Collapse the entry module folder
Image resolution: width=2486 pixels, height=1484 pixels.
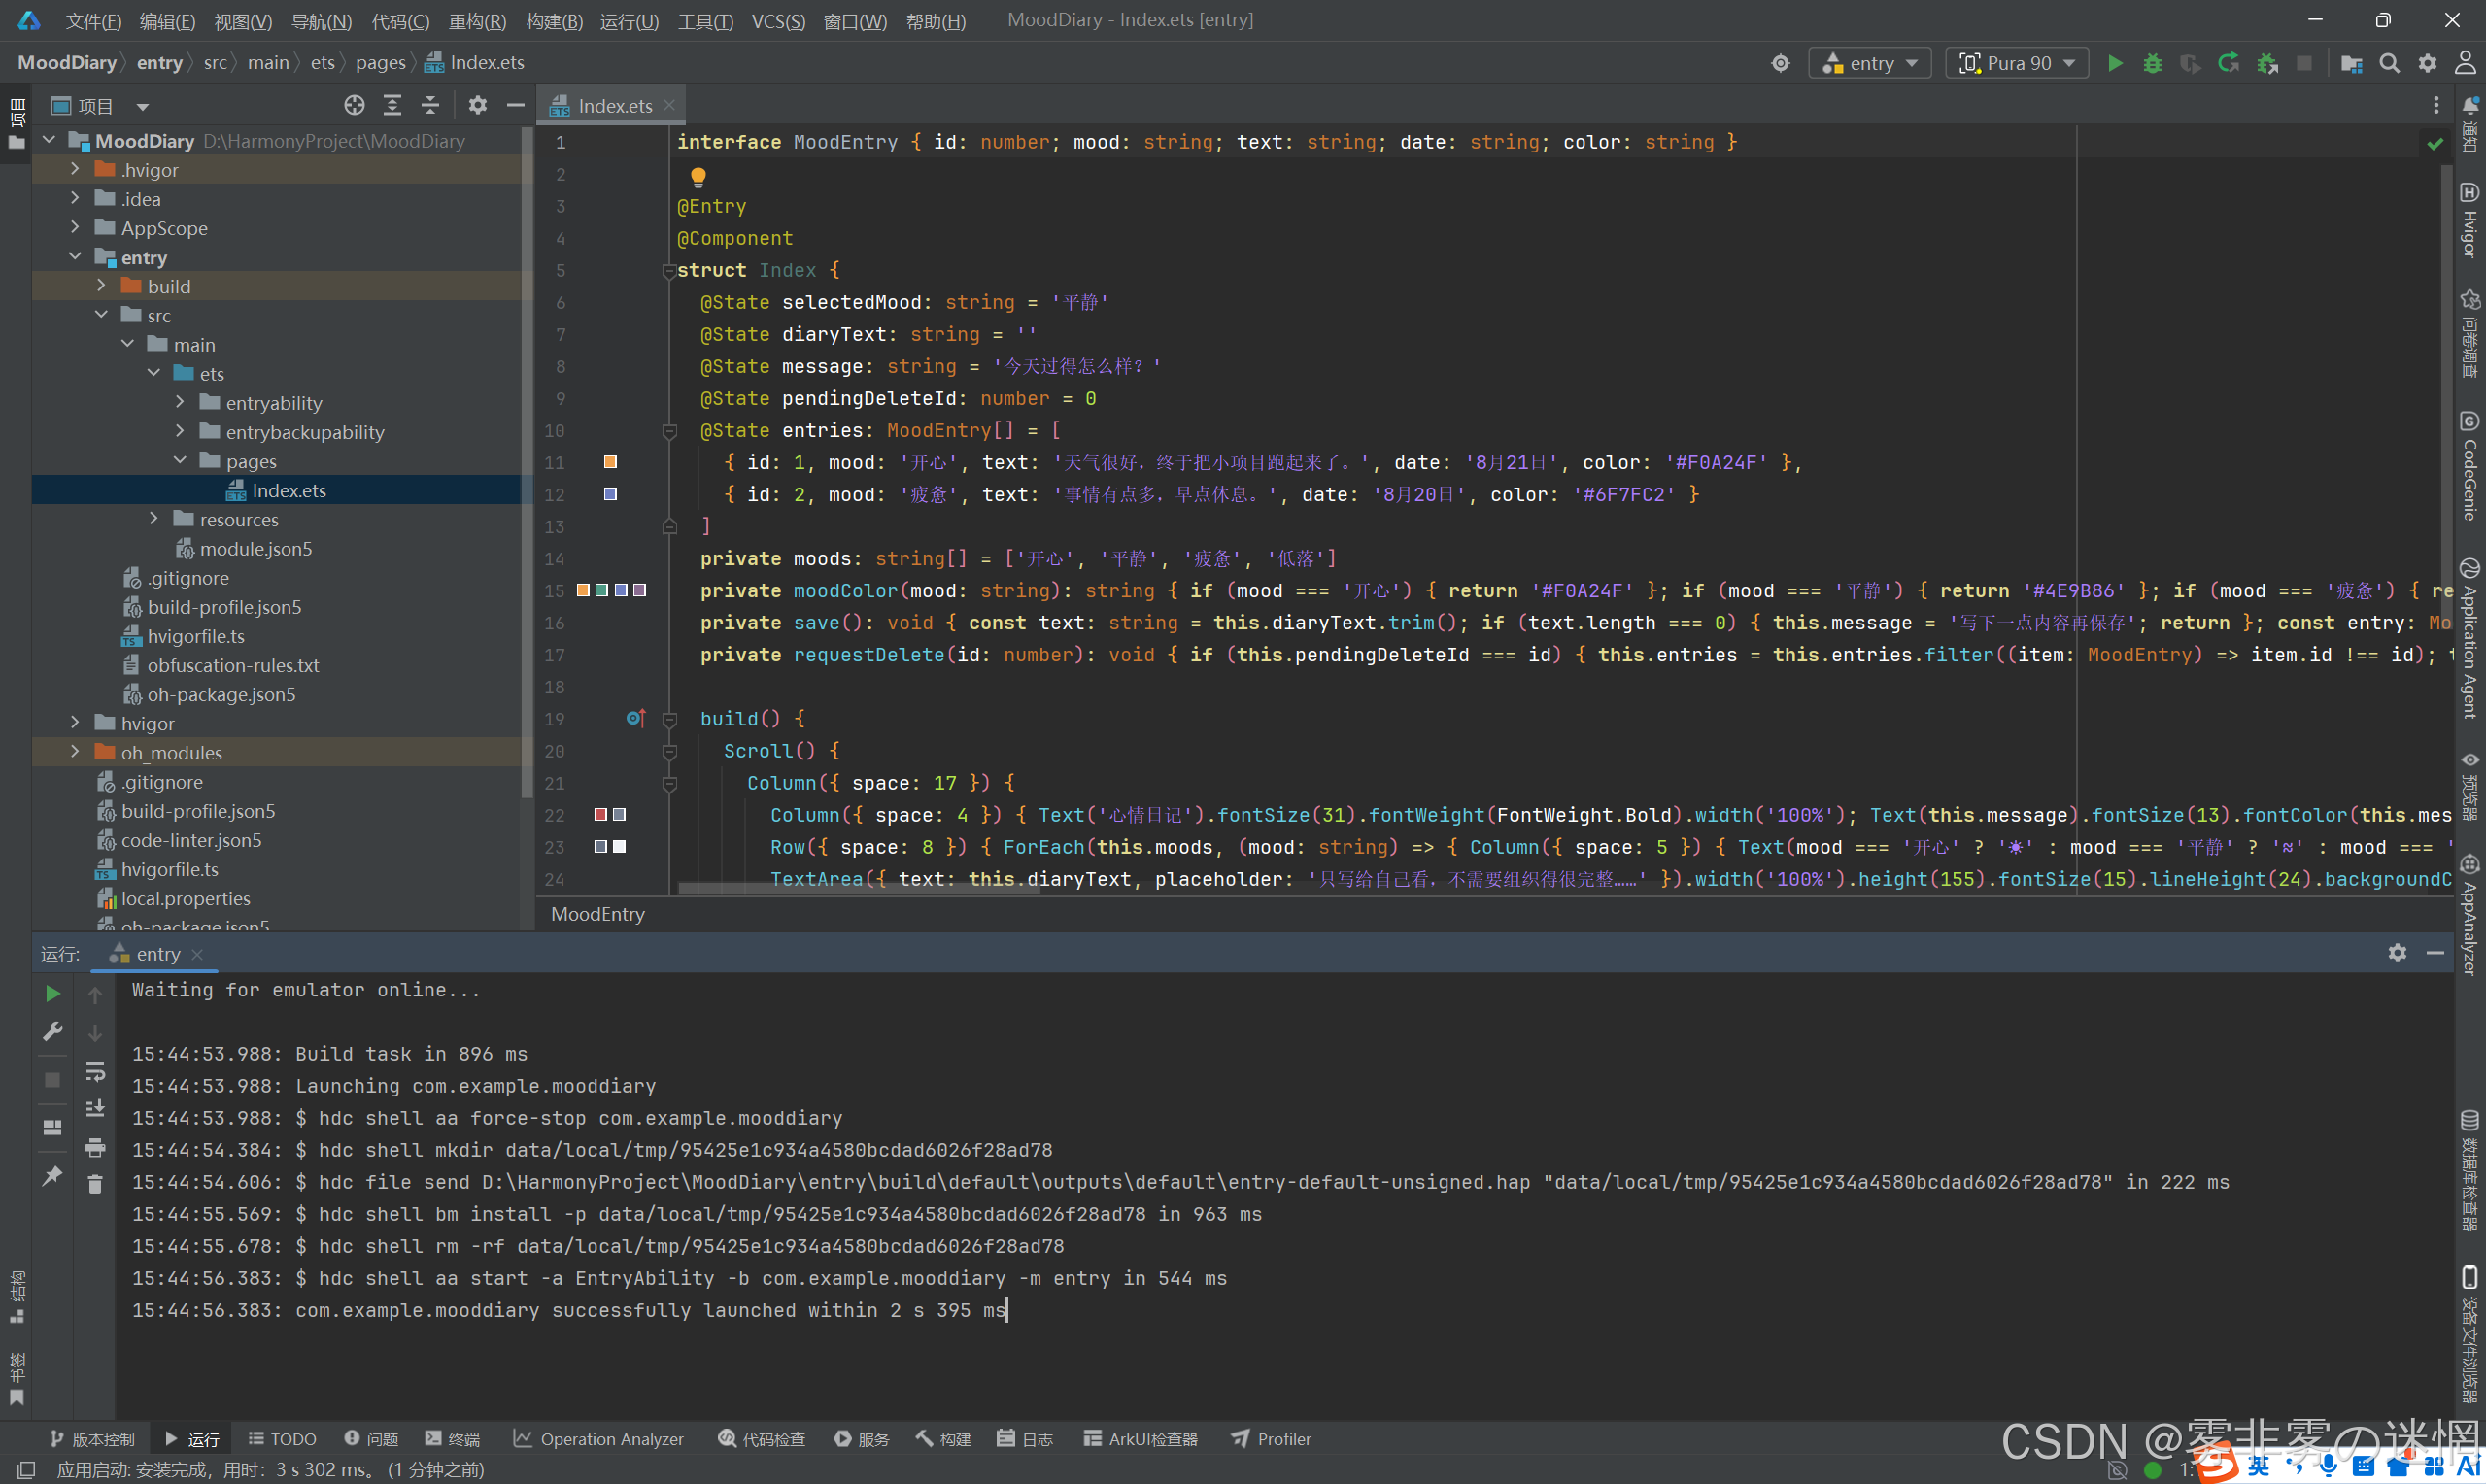(75, 257)
